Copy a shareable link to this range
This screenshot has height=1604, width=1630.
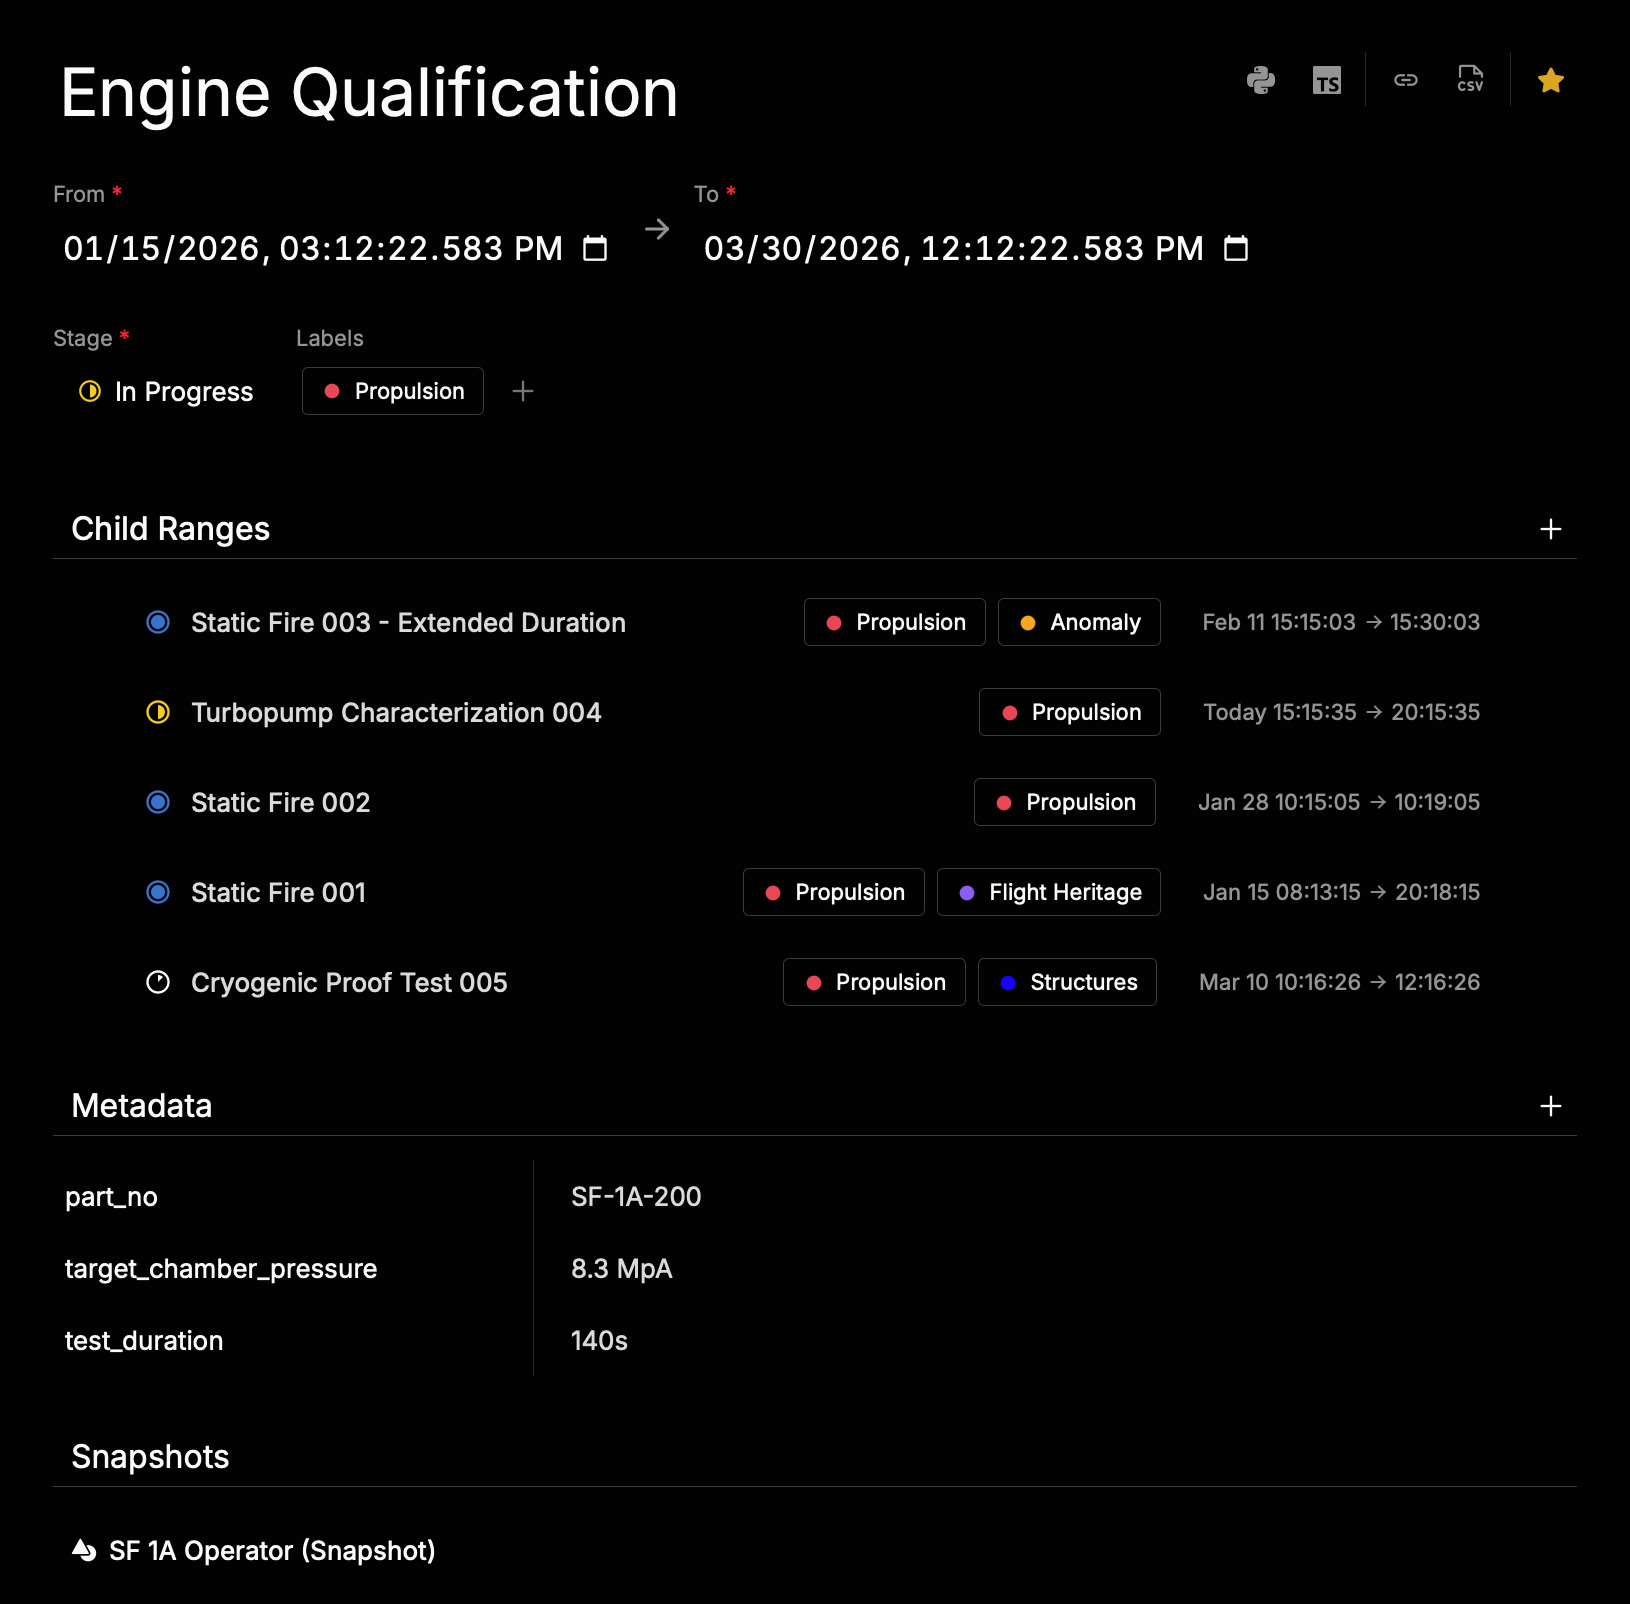(x=1405, y=80)
